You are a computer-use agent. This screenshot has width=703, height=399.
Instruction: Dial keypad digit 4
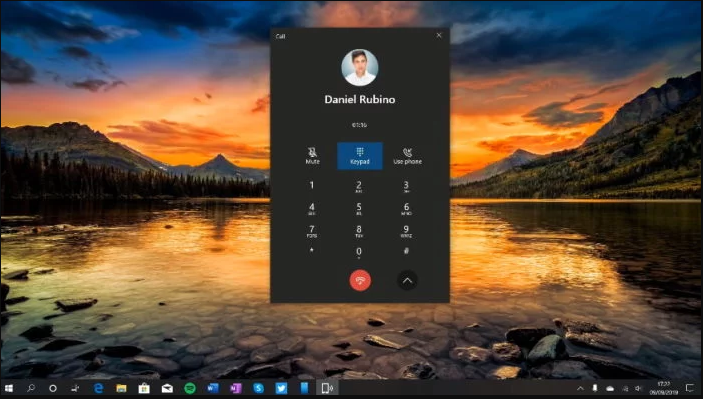312,208
